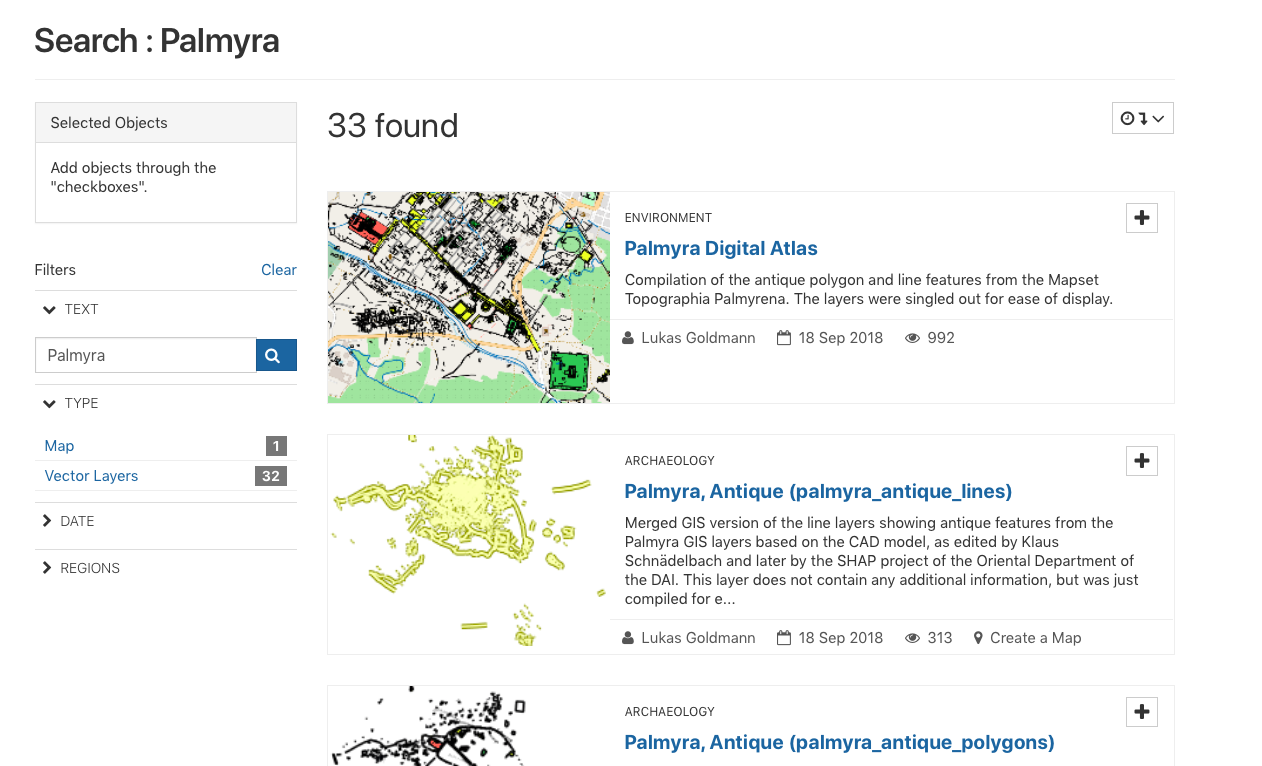Viewport: 1262px width, 766px height.
Task: Click Create a Map link
Action: (1036, 638)
